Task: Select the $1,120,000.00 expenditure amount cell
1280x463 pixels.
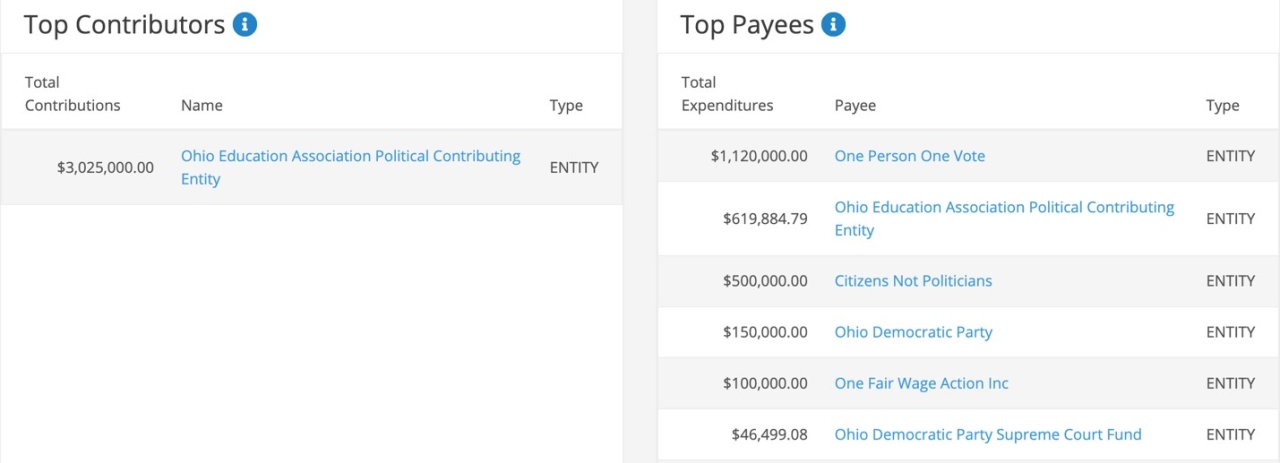Action: click(x=759, y=156)
